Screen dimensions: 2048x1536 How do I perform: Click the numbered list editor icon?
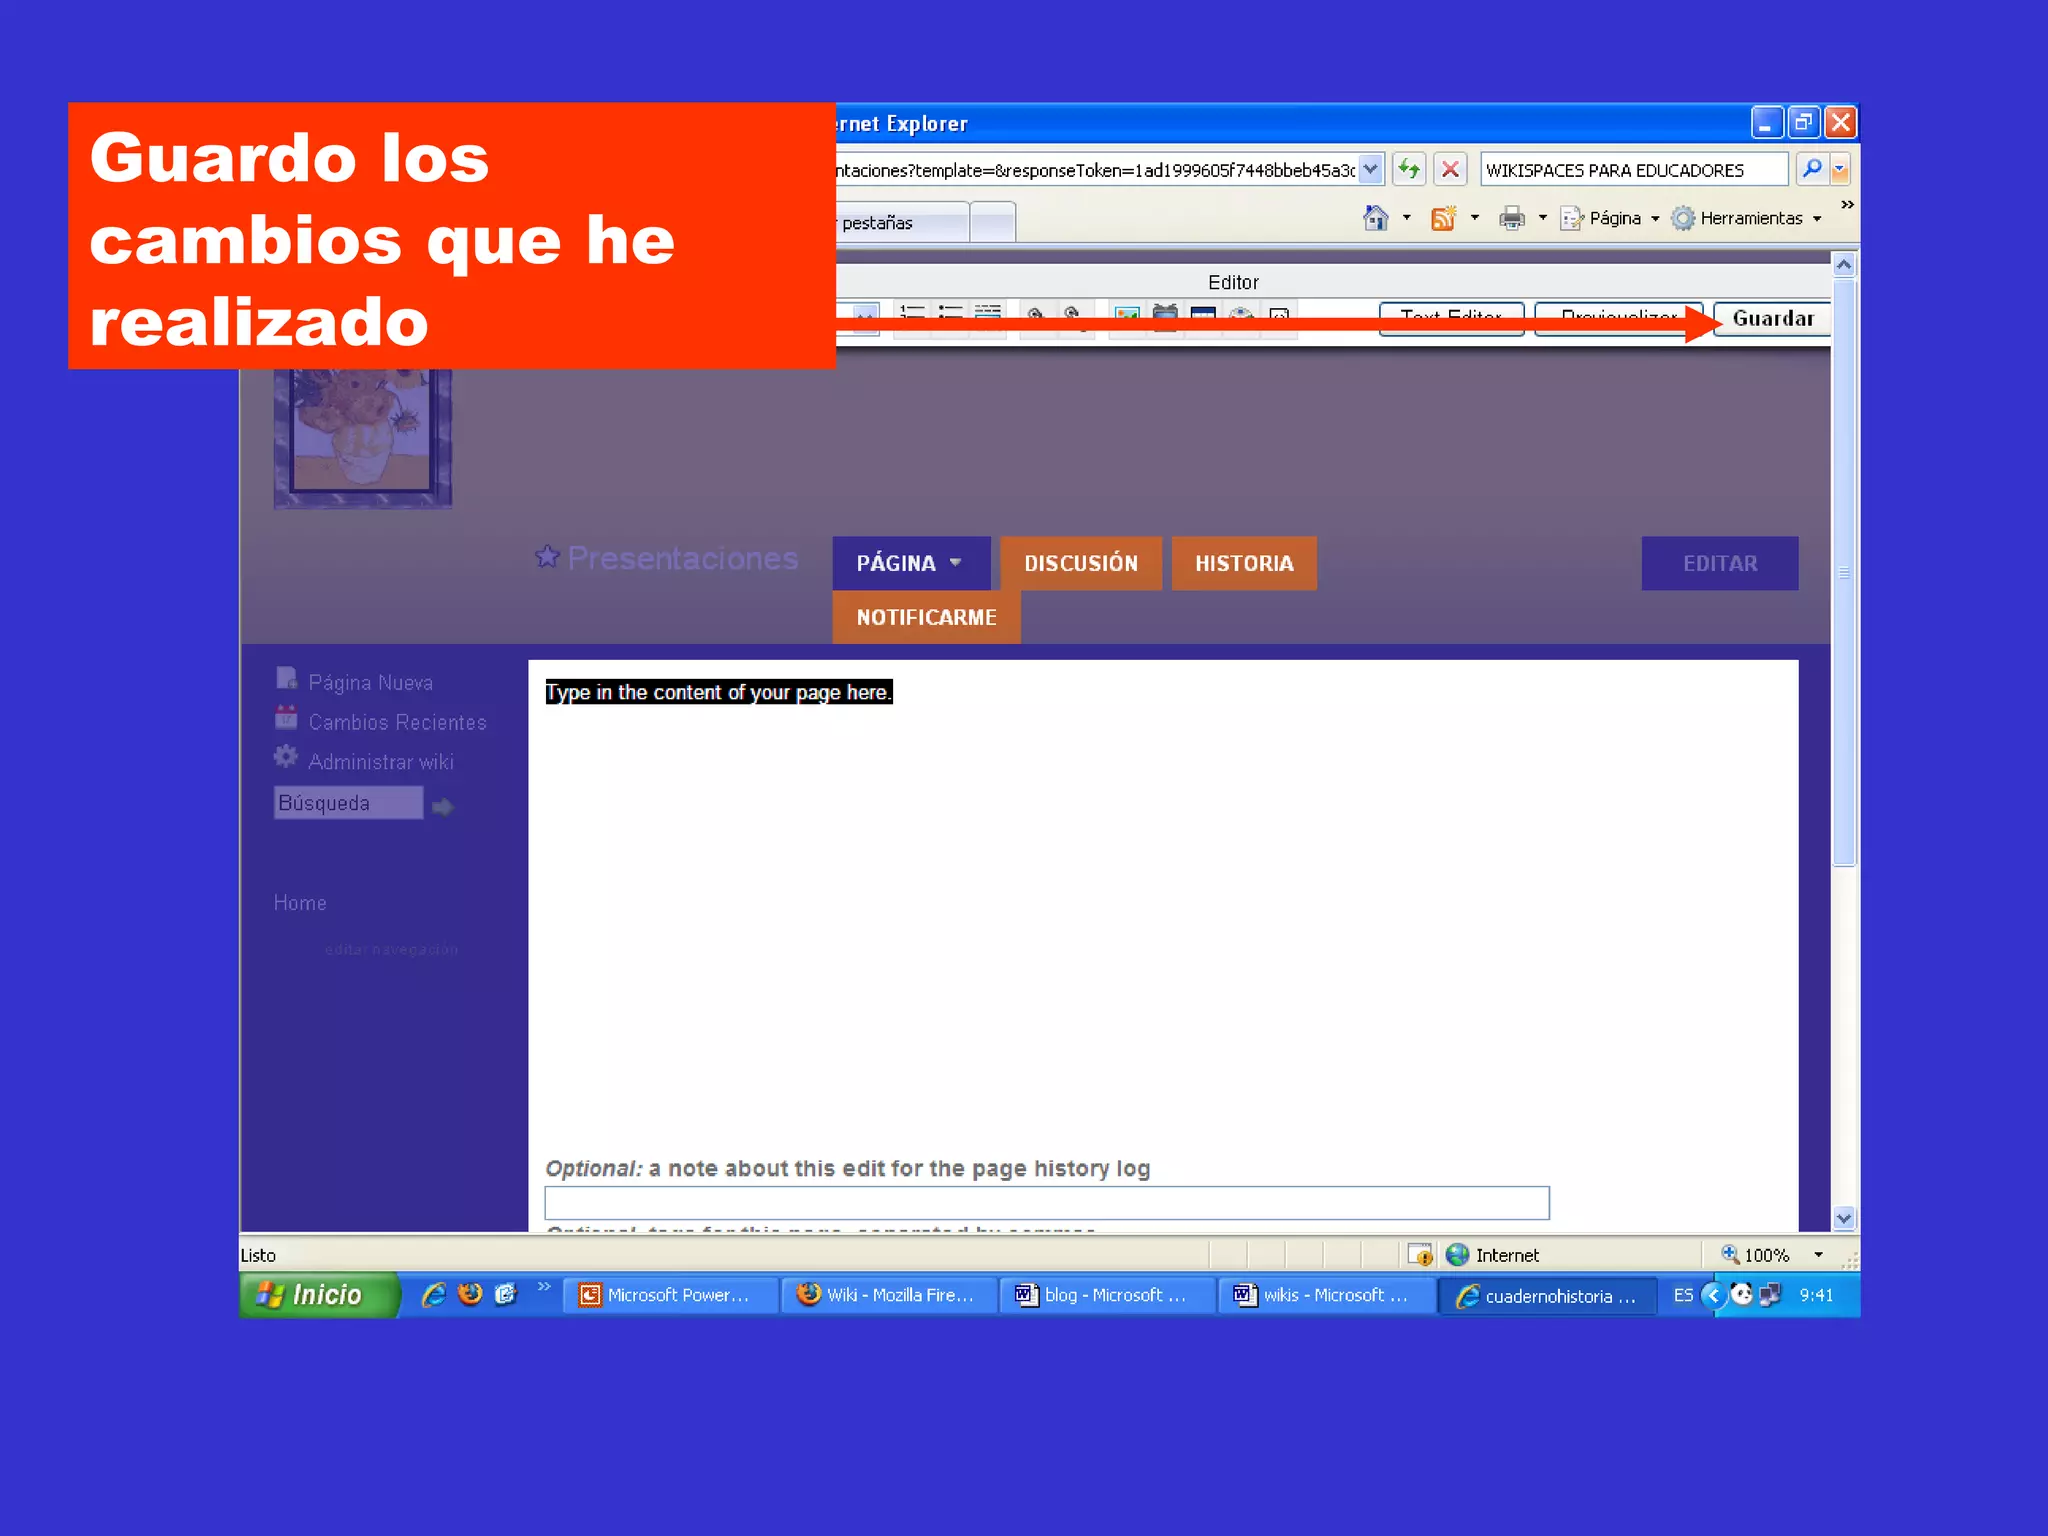click(x=911, y=317)
